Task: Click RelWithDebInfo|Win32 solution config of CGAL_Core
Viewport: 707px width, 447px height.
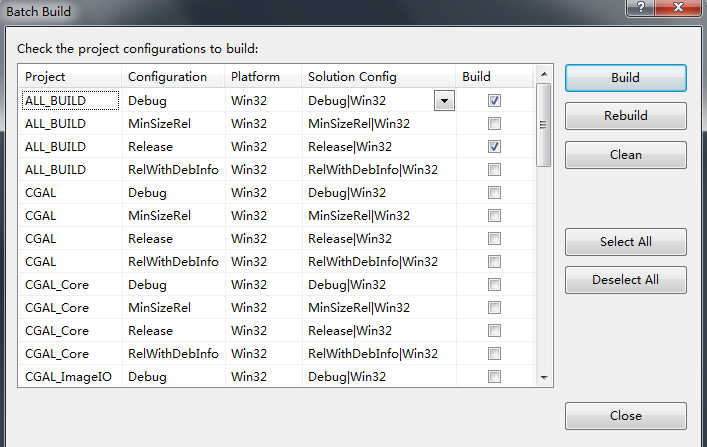Action: click(x=379, y=354)
